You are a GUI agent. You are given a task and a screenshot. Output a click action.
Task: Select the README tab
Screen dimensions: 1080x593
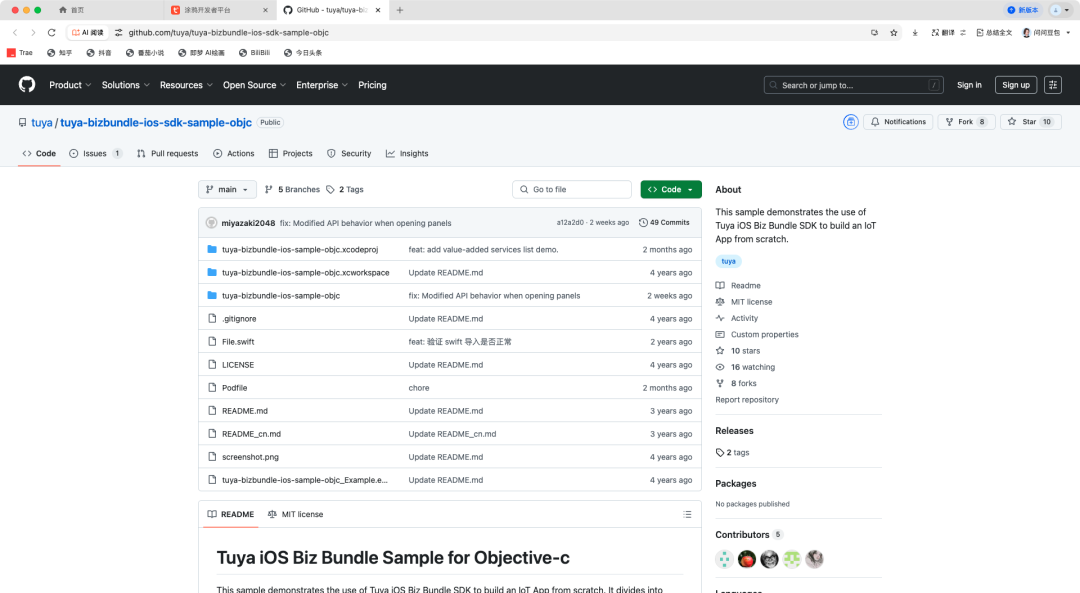231,514
